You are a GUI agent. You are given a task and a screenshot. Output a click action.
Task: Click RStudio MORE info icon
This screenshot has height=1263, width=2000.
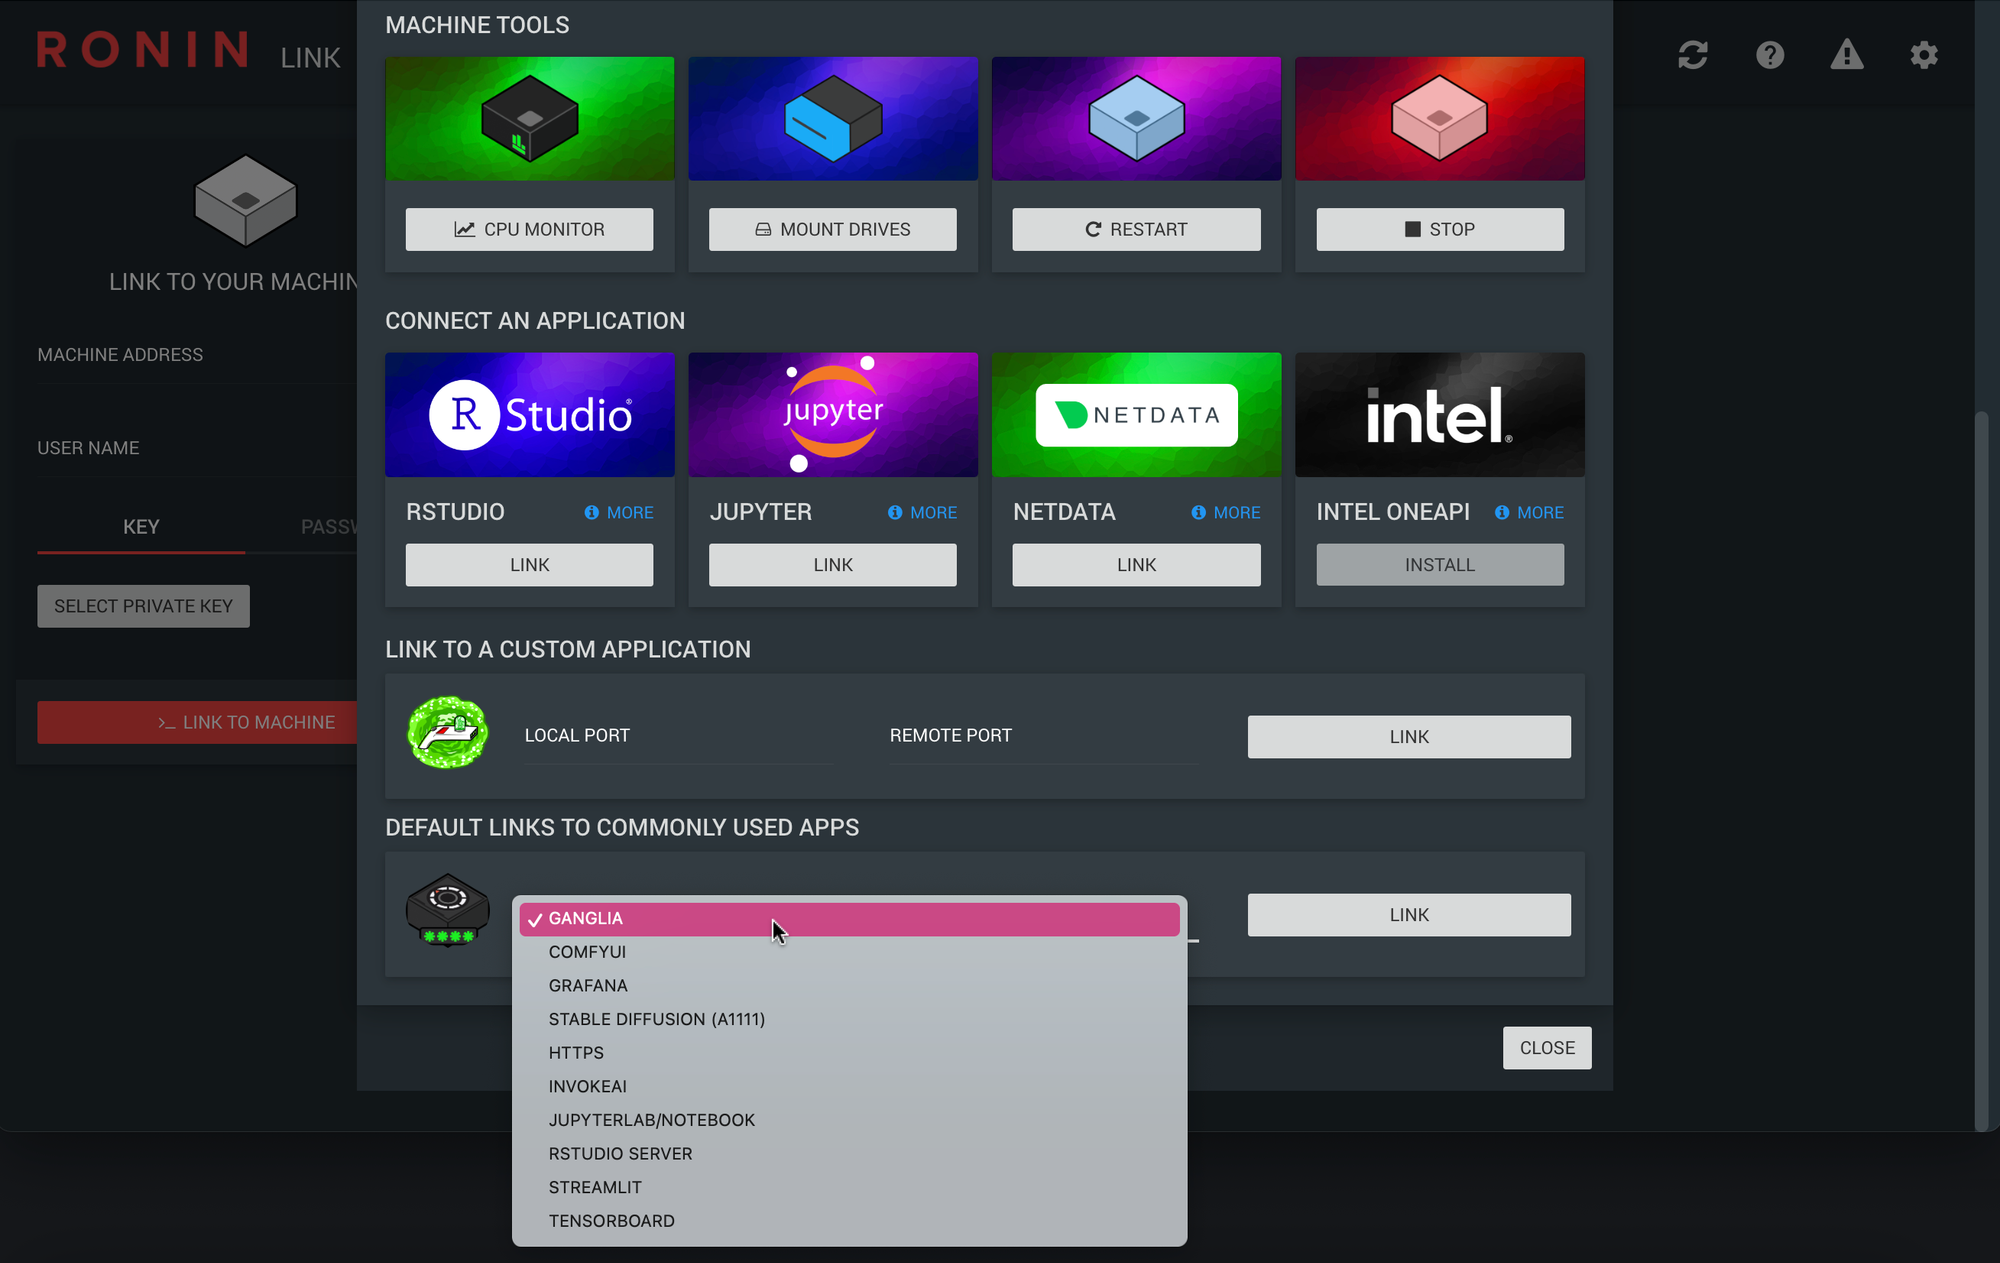(592, 512)
